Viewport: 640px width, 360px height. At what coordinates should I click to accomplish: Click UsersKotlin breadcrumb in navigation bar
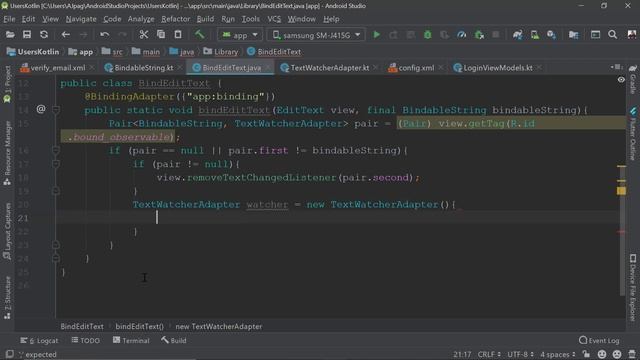coord(33,52)
